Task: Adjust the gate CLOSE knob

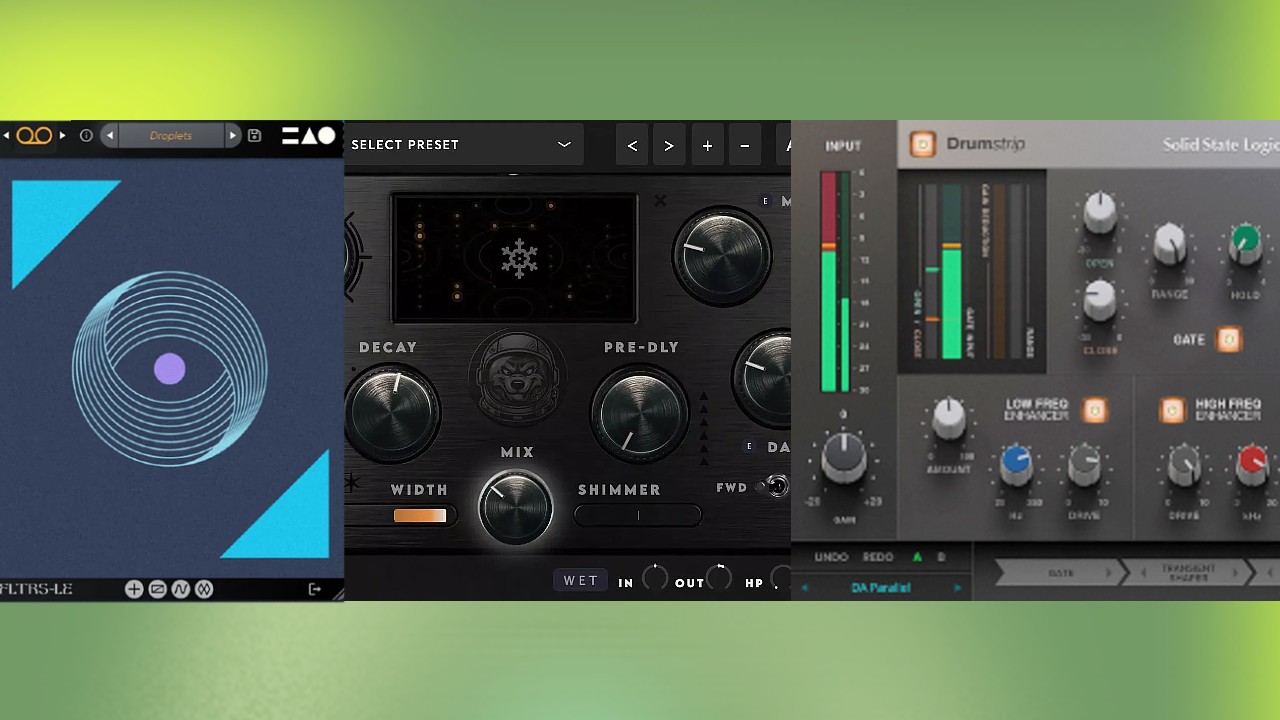Action: coord(1100,299)
